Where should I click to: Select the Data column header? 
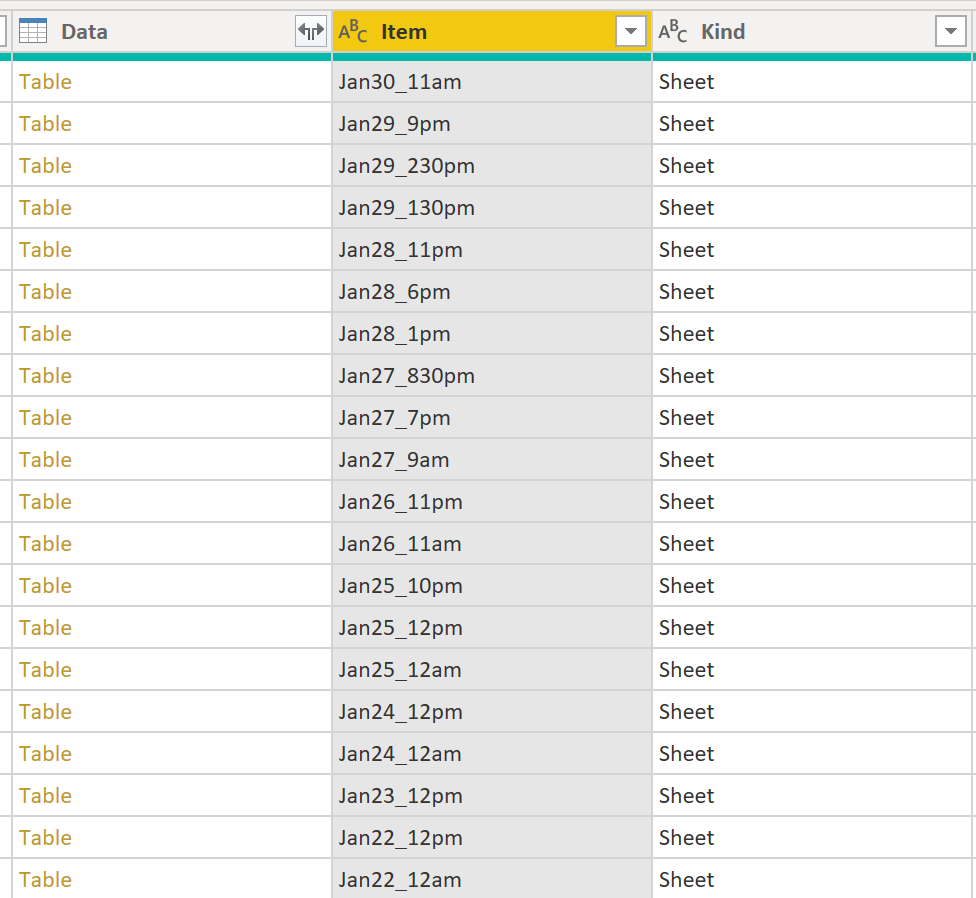tap(172, 31)
